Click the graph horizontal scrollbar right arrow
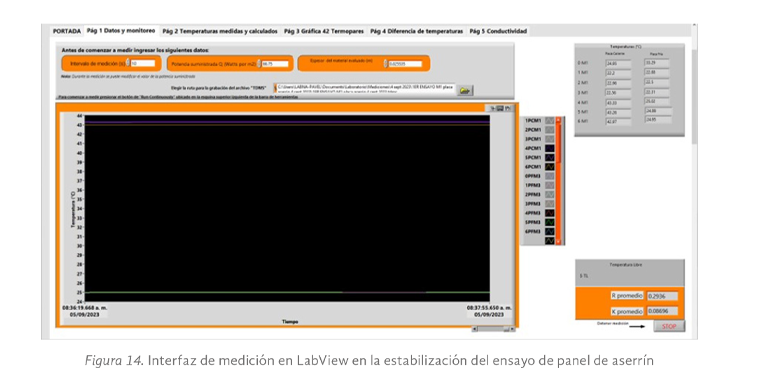 (x=512, y=329)
